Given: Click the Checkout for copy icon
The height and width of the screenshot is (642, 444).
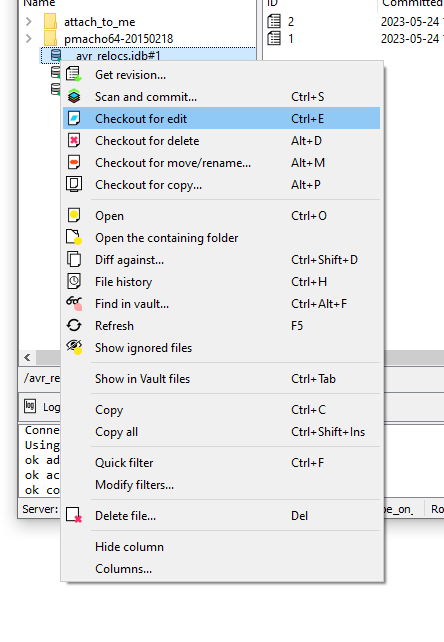Looking at the screenshot, I should point(74,184).
